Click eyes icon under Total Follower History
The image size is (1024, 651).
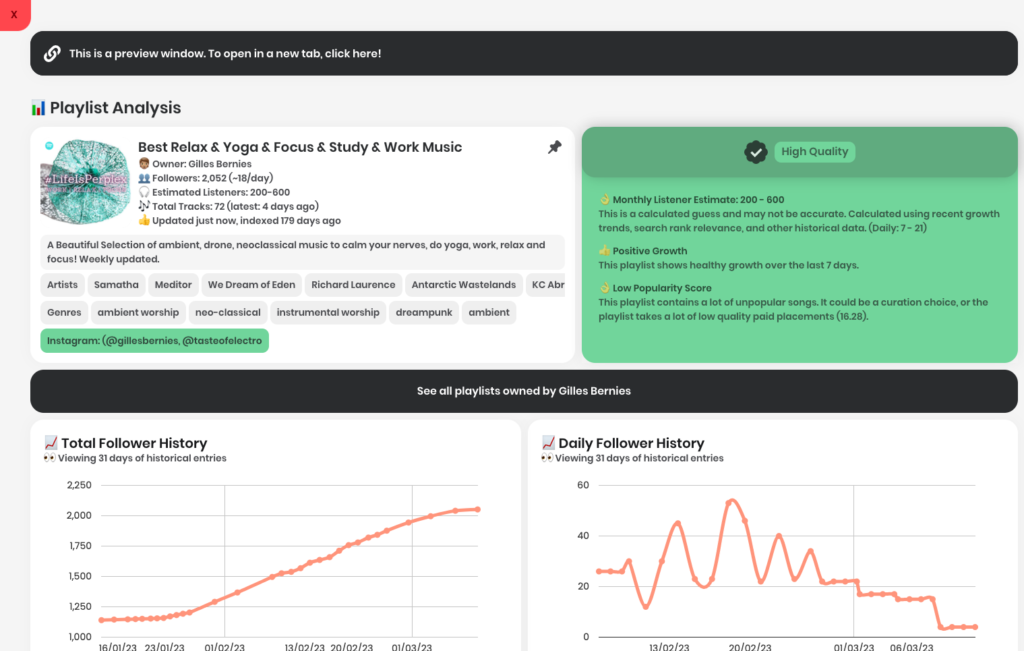point(50,458)
